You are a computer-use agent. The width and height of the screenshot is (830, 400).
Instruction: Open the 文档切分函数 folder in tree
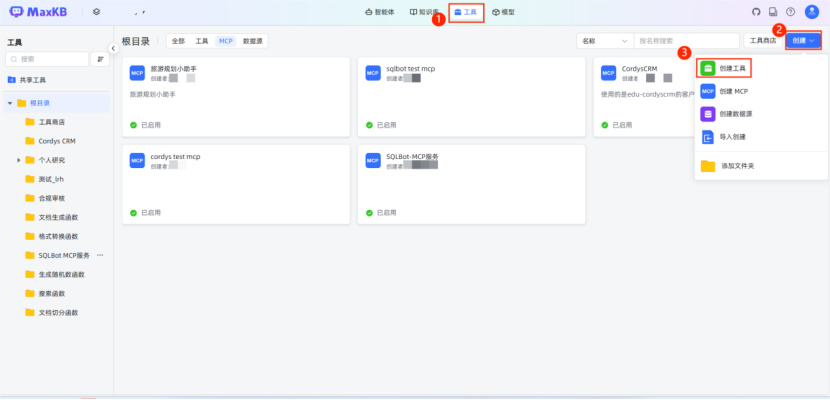point(57,312)
